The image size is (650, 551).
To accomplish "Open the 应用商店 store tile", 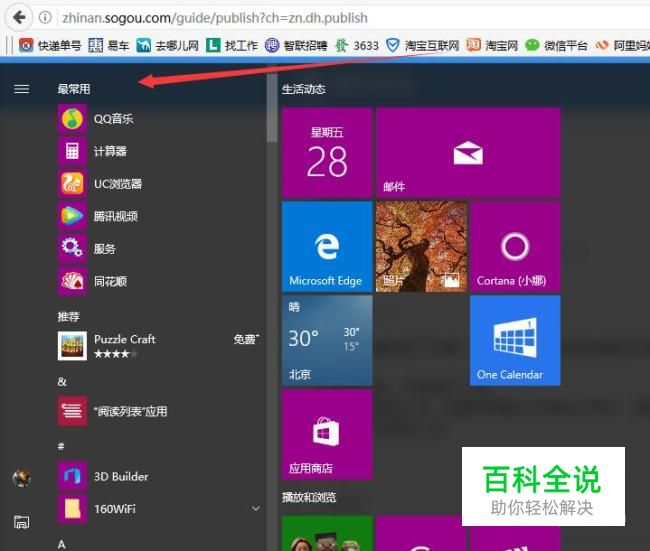I will pyautogui.click(x=327, y=435).
